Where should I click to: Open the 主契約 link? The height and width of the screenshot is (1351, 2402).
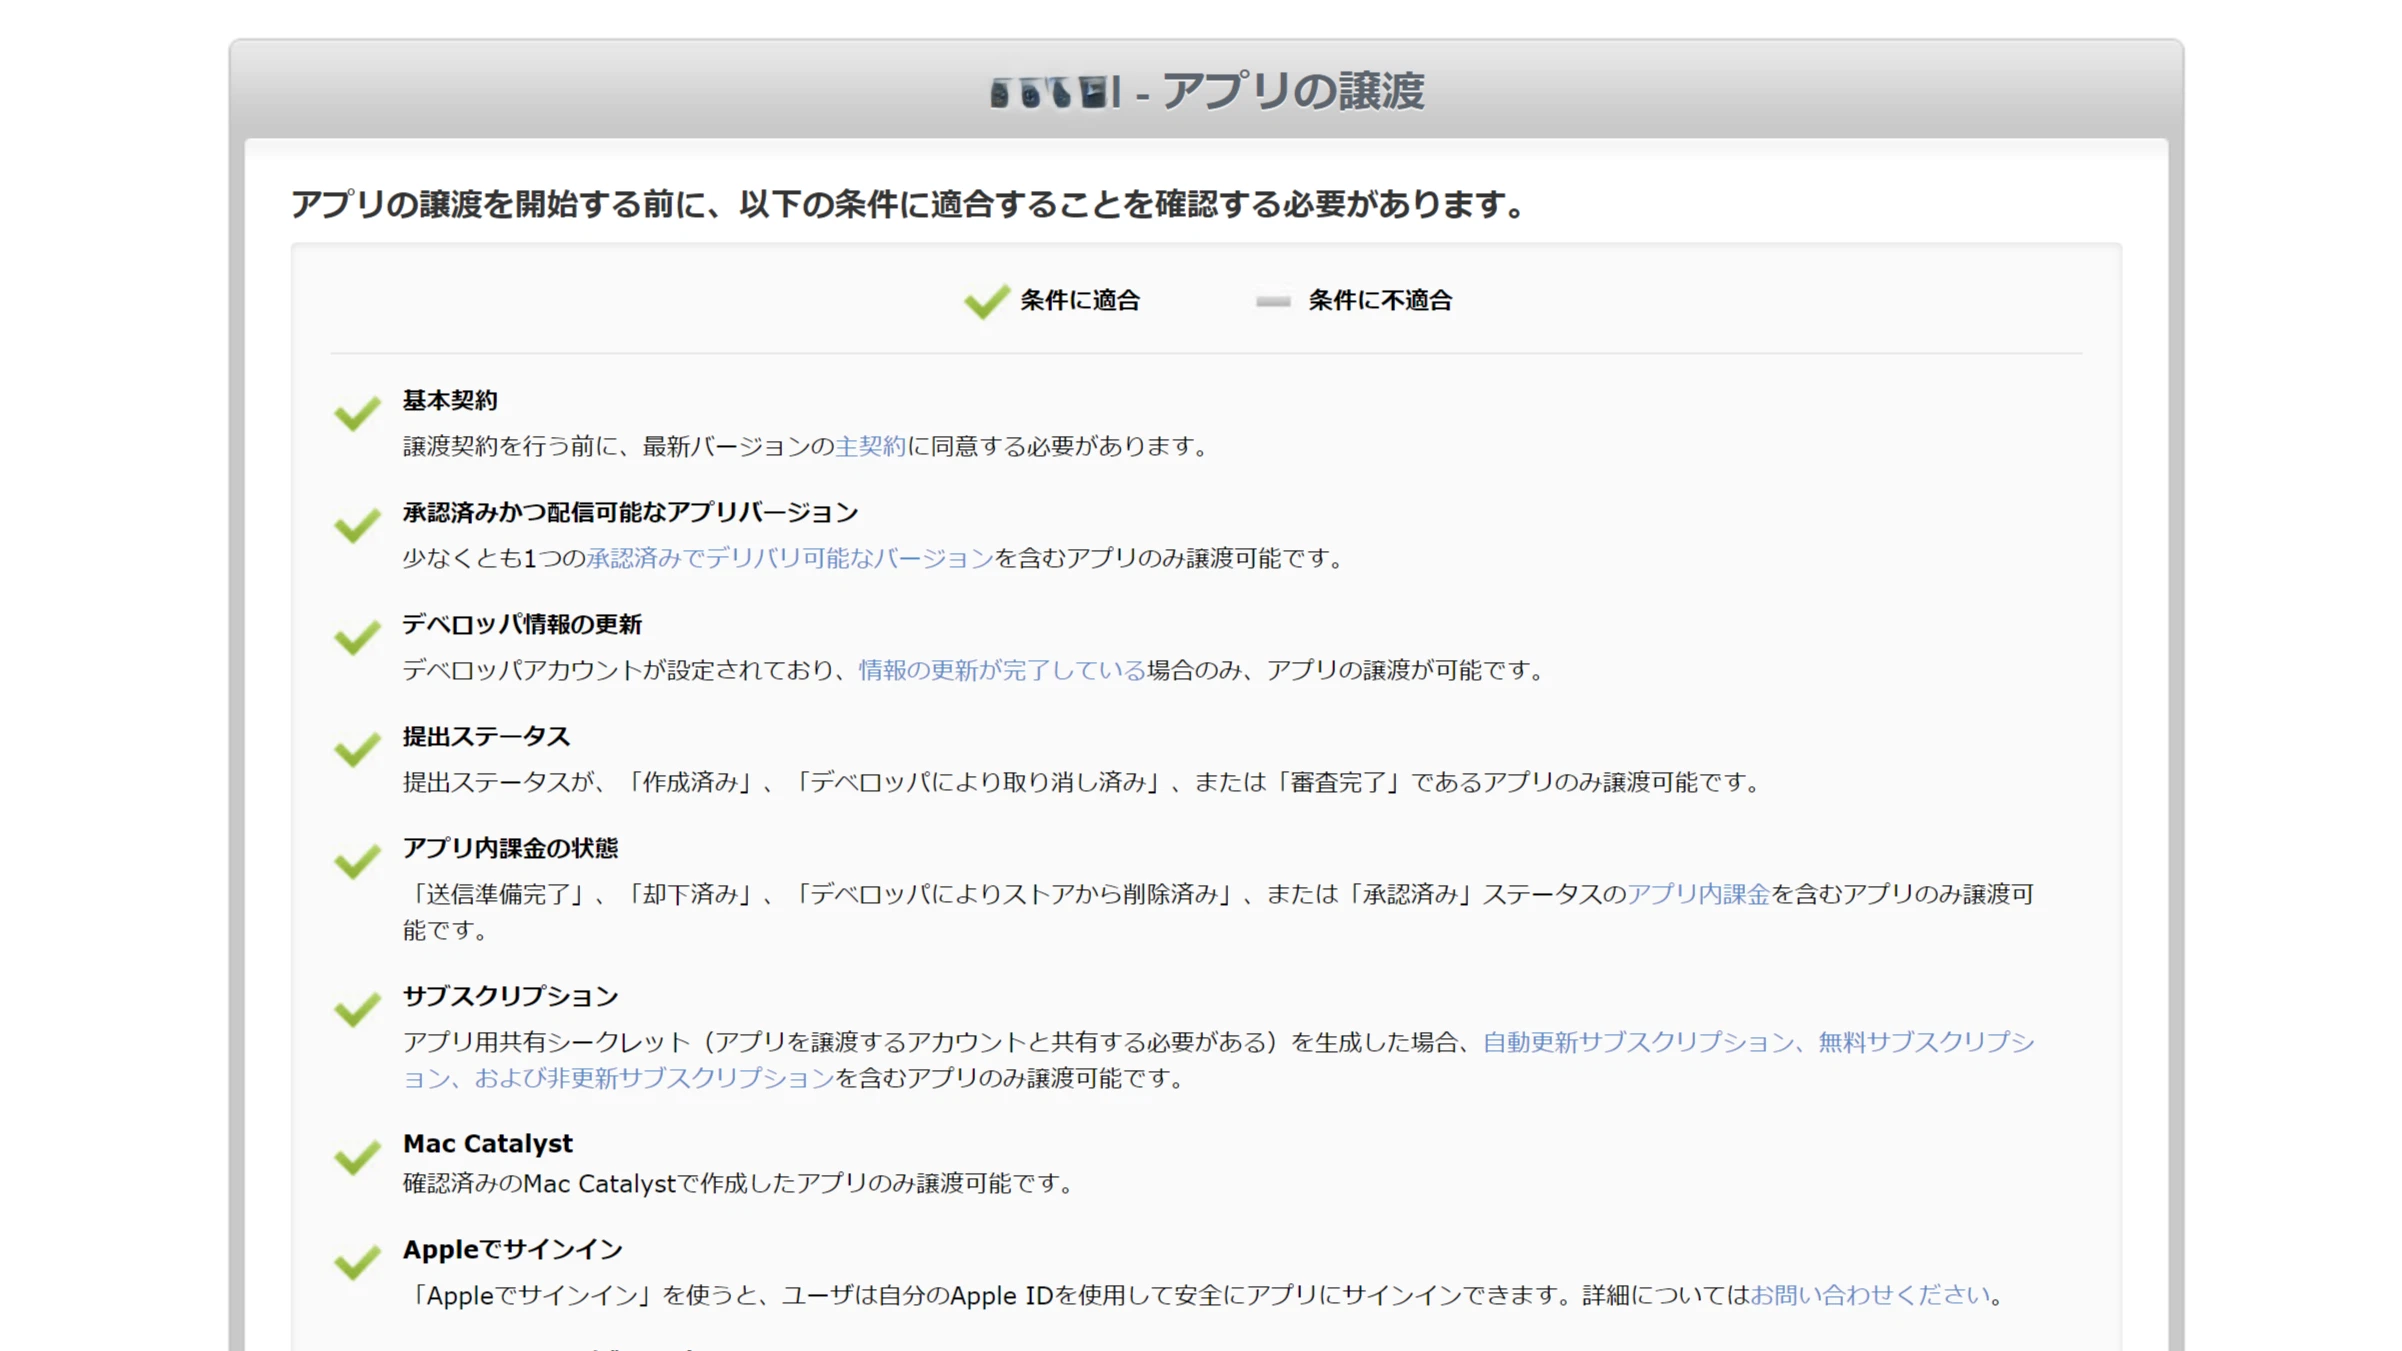pos(870,447)
